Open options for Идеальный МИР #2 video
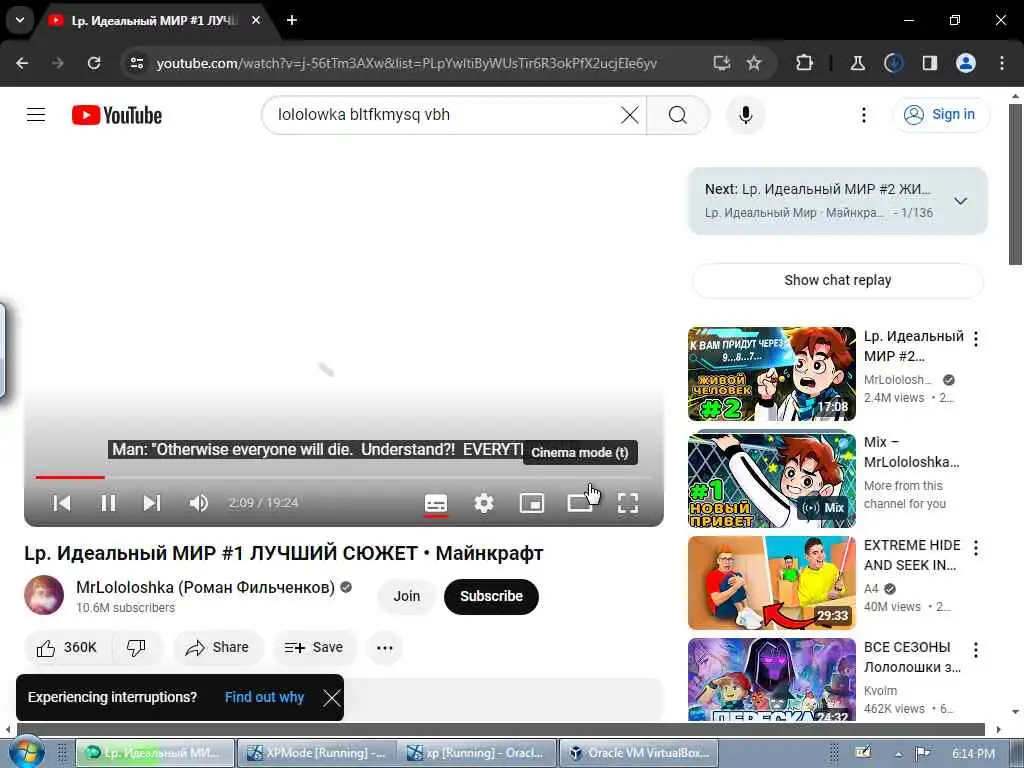Screen dimensions: 1024x768 pos(976,338)
